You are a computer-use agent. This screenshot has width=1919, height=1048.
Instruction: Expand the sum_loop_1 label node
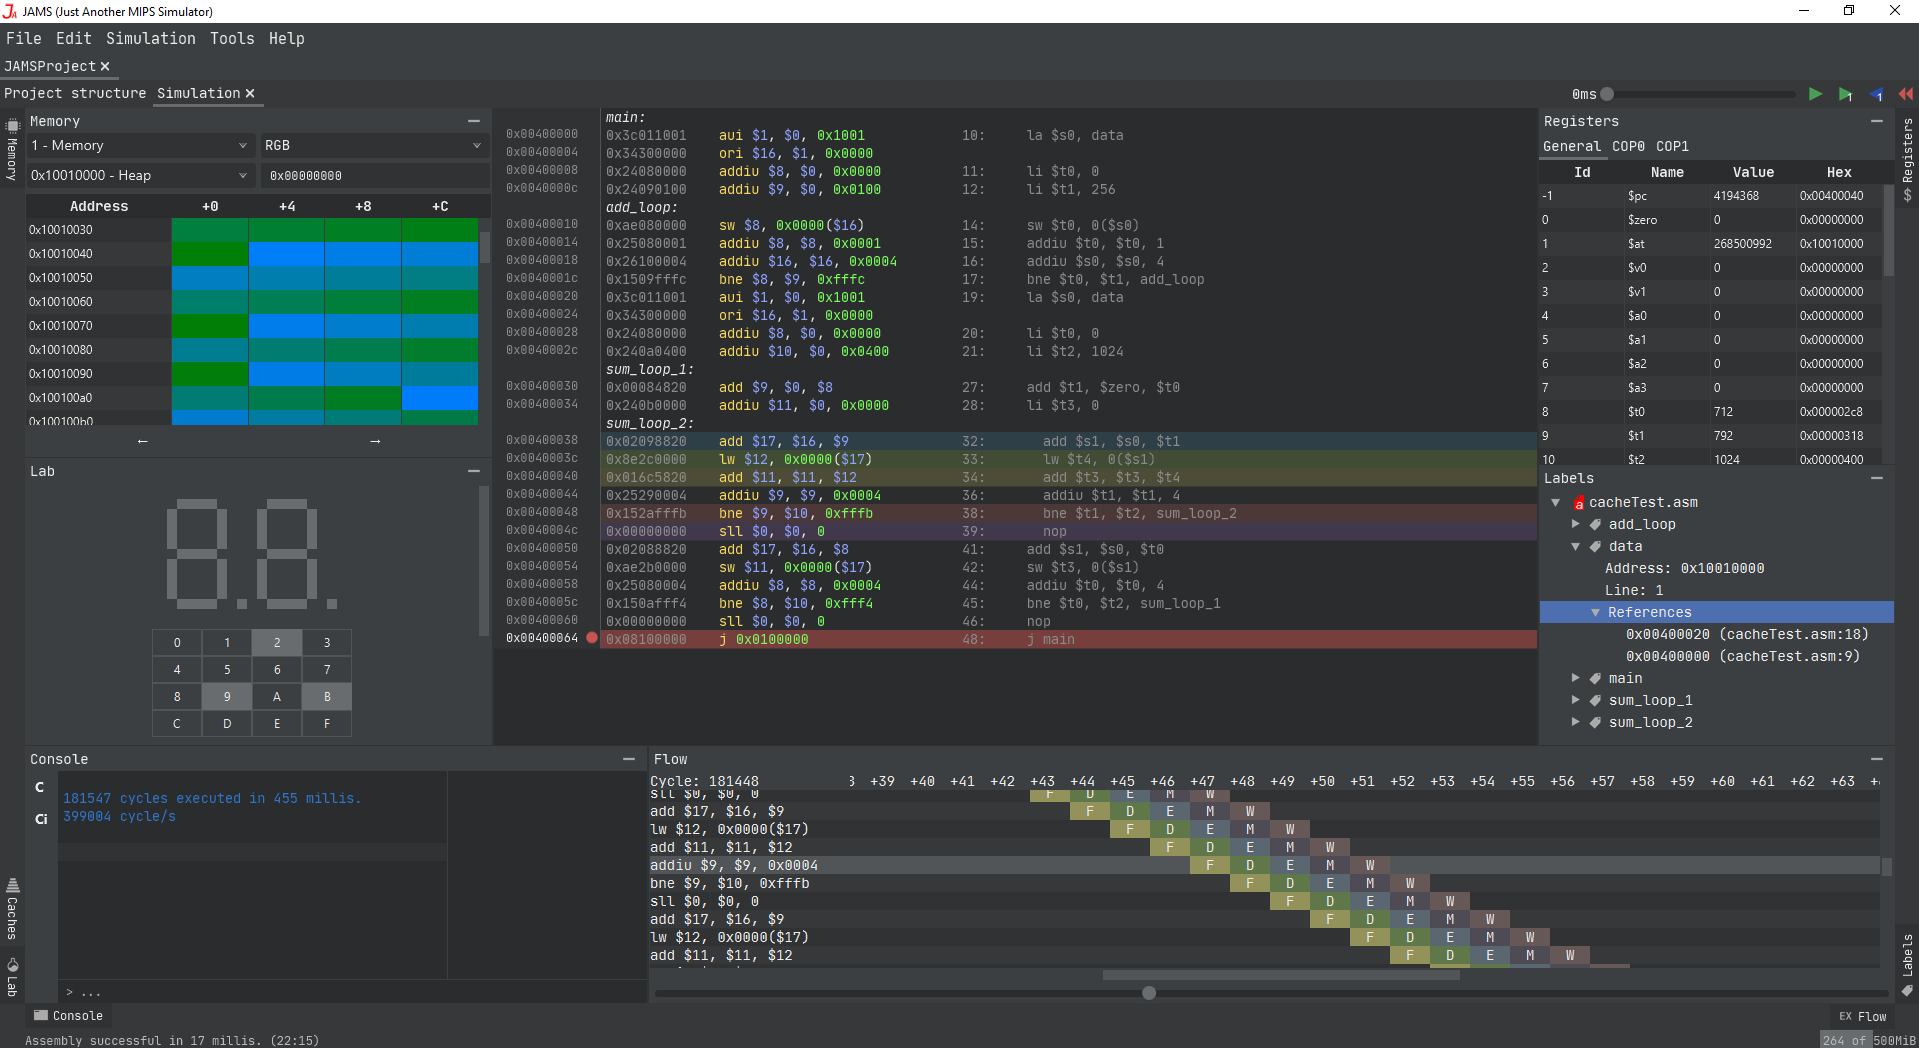(x=1576, y=700)
